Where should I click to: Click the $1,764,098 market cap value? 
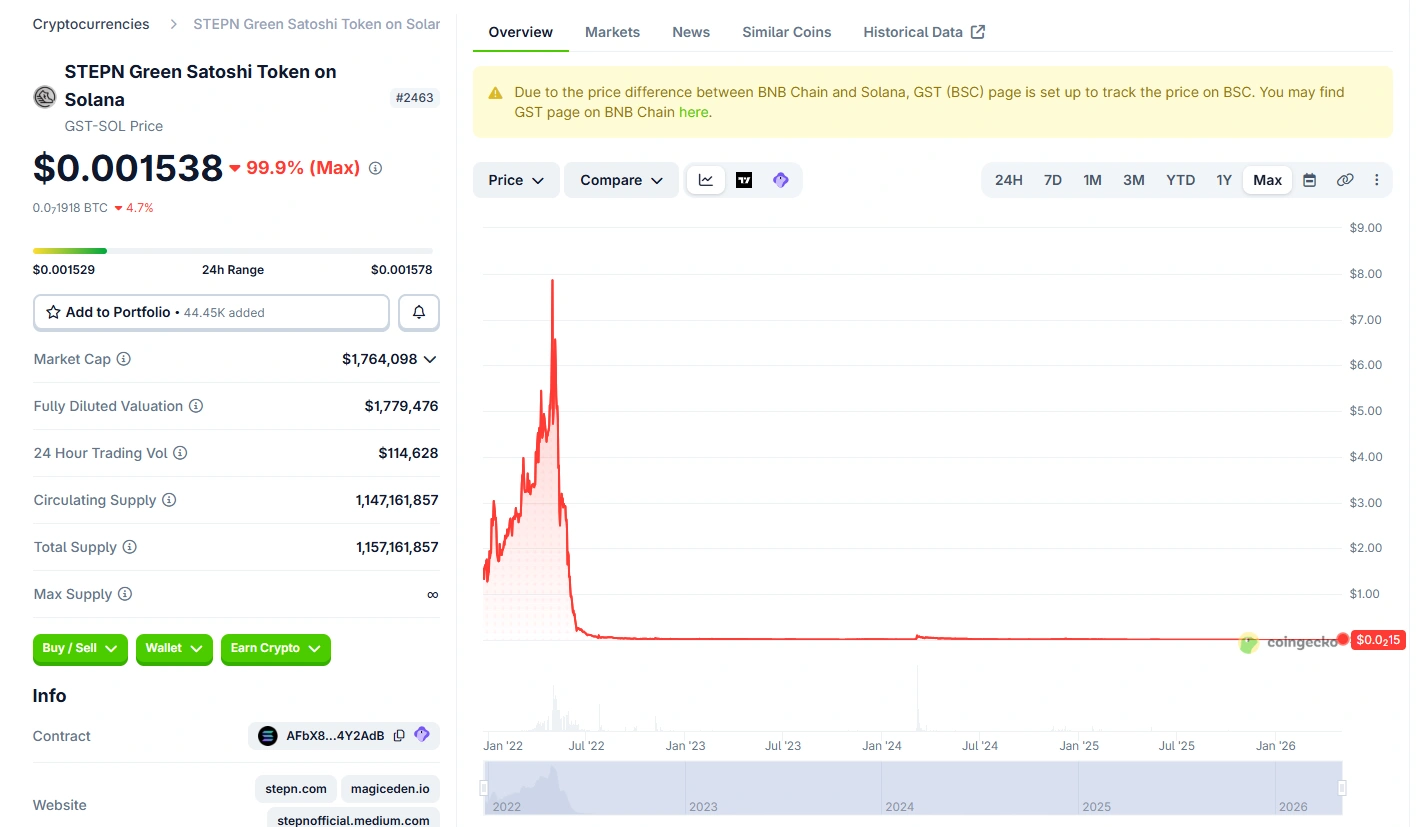click(379, 359)
